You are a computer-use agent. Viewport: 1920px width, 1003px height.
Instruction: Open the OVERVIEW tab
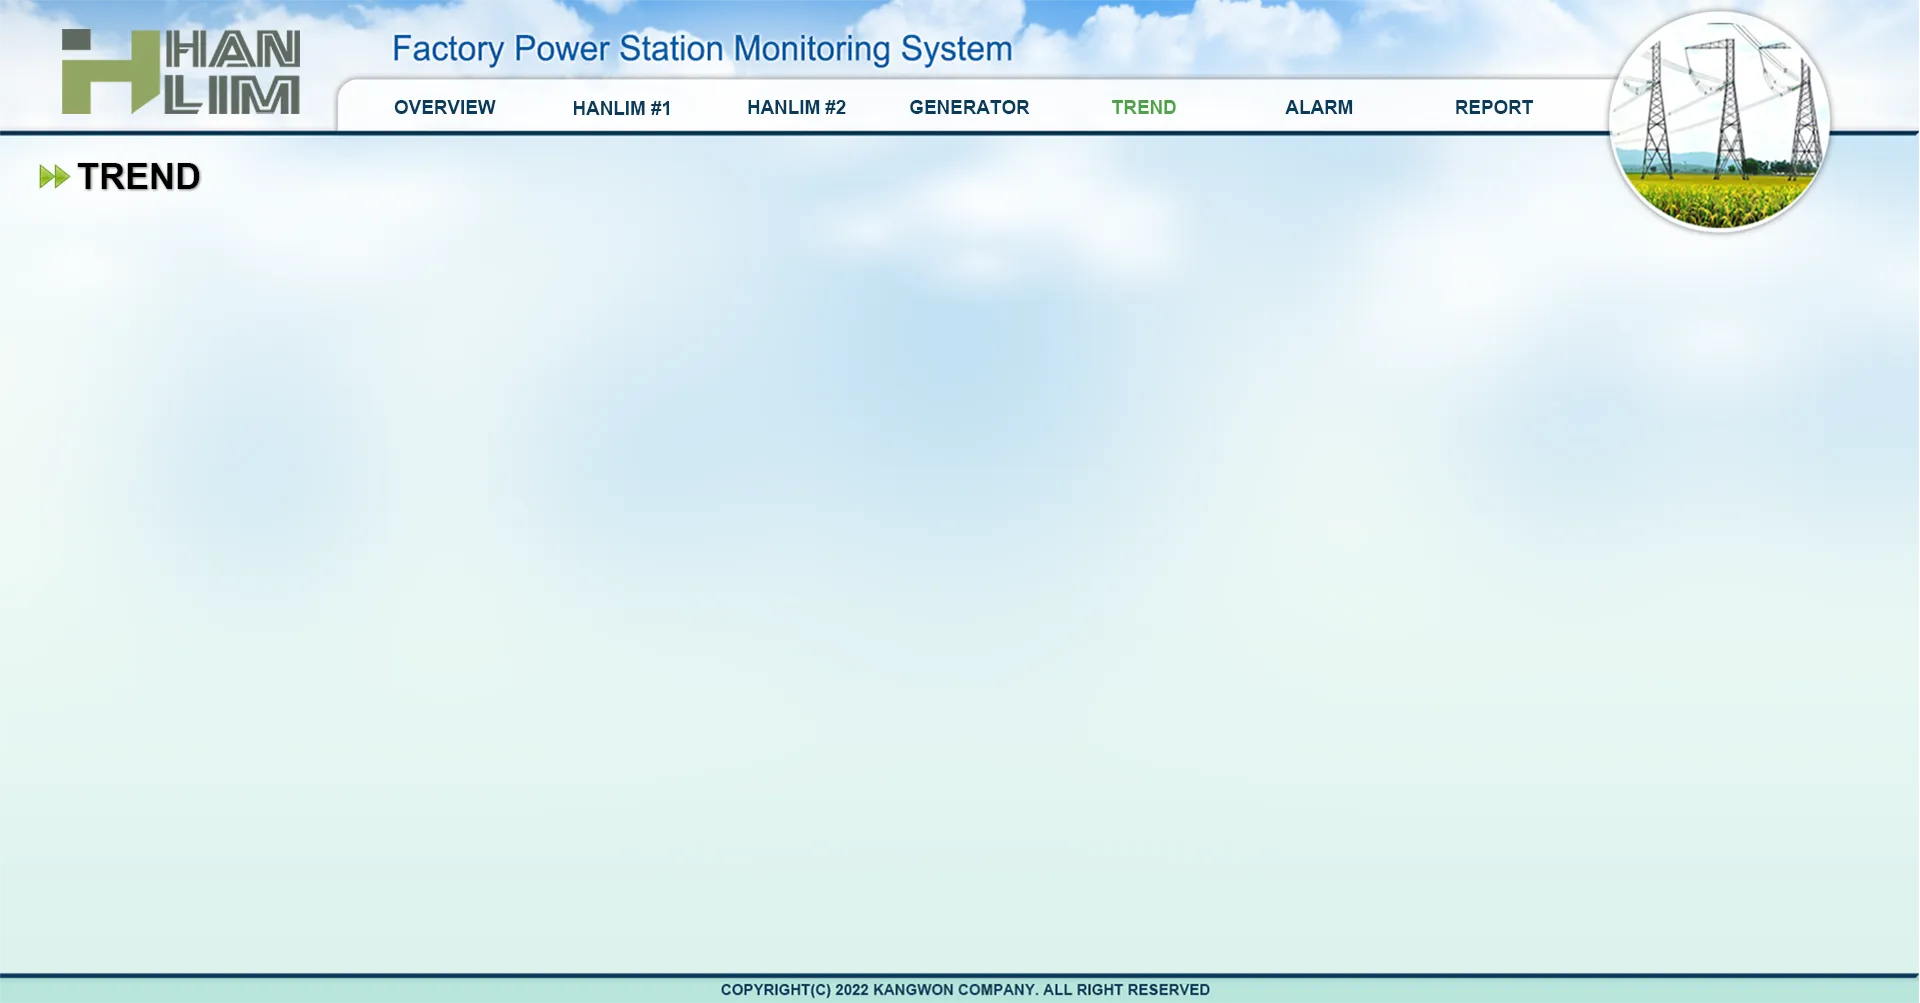[444, 107]
